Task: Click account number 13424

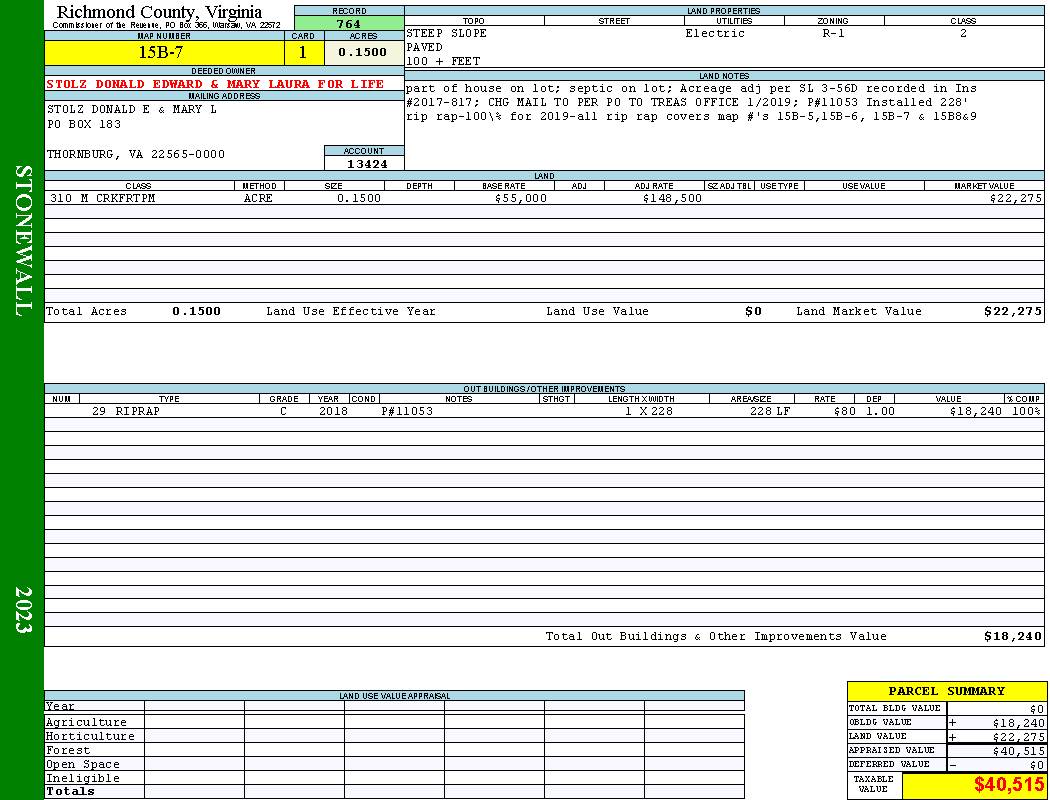Action: (x=366, y=163)
